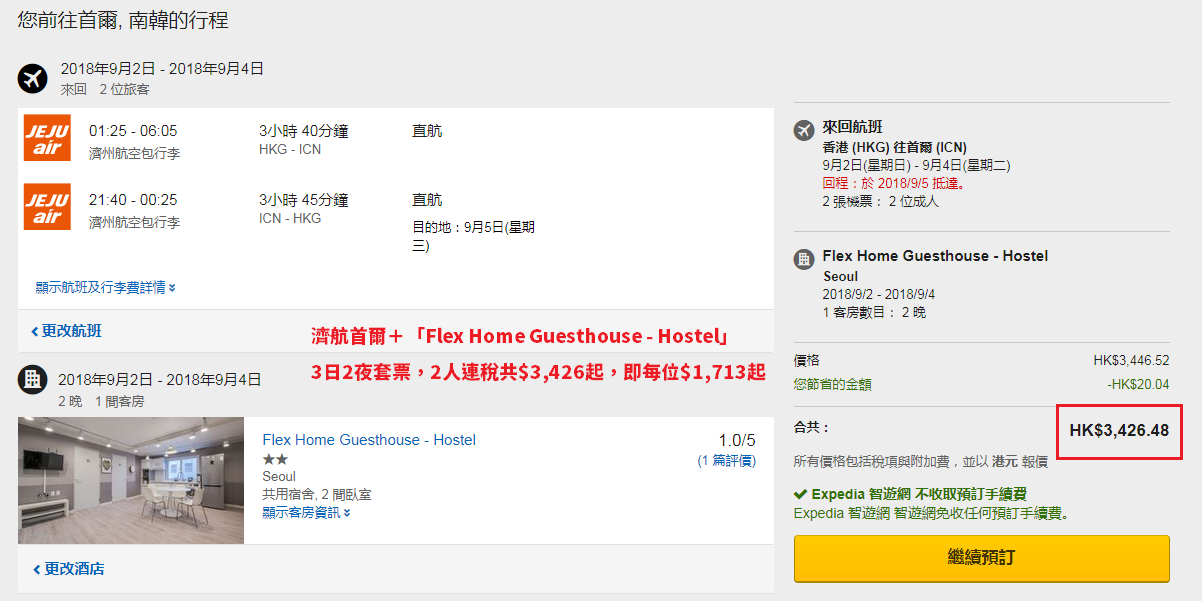1202x601 pixels.
Task: Open the 1 篇評價 reviews link
Action: pos(726,461)
